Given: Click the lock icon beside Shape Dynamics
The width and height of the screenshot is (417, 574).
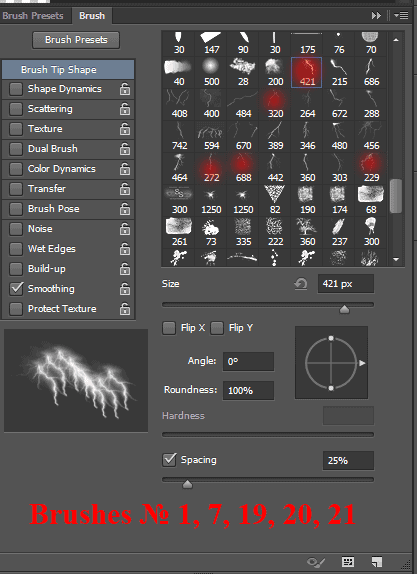Looking at the screenshot, I should point(125,89).
